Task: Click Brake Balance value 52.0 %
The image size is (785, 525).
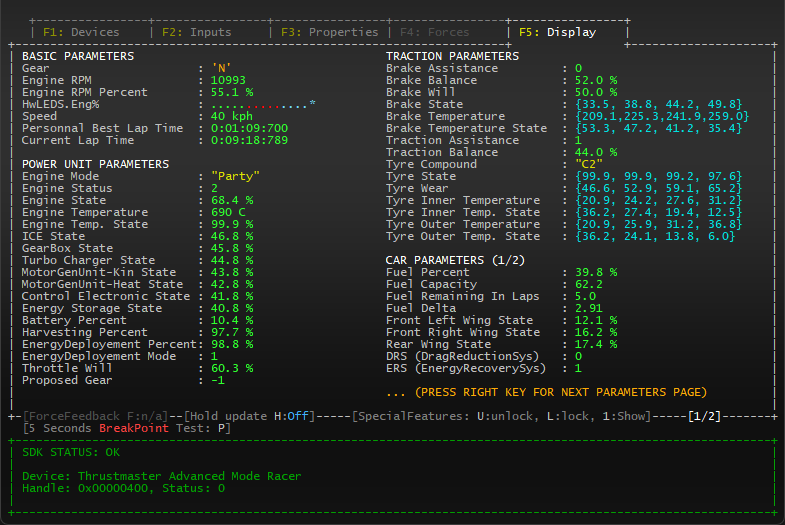Action: pyautogui.click(x=596, y=80)
